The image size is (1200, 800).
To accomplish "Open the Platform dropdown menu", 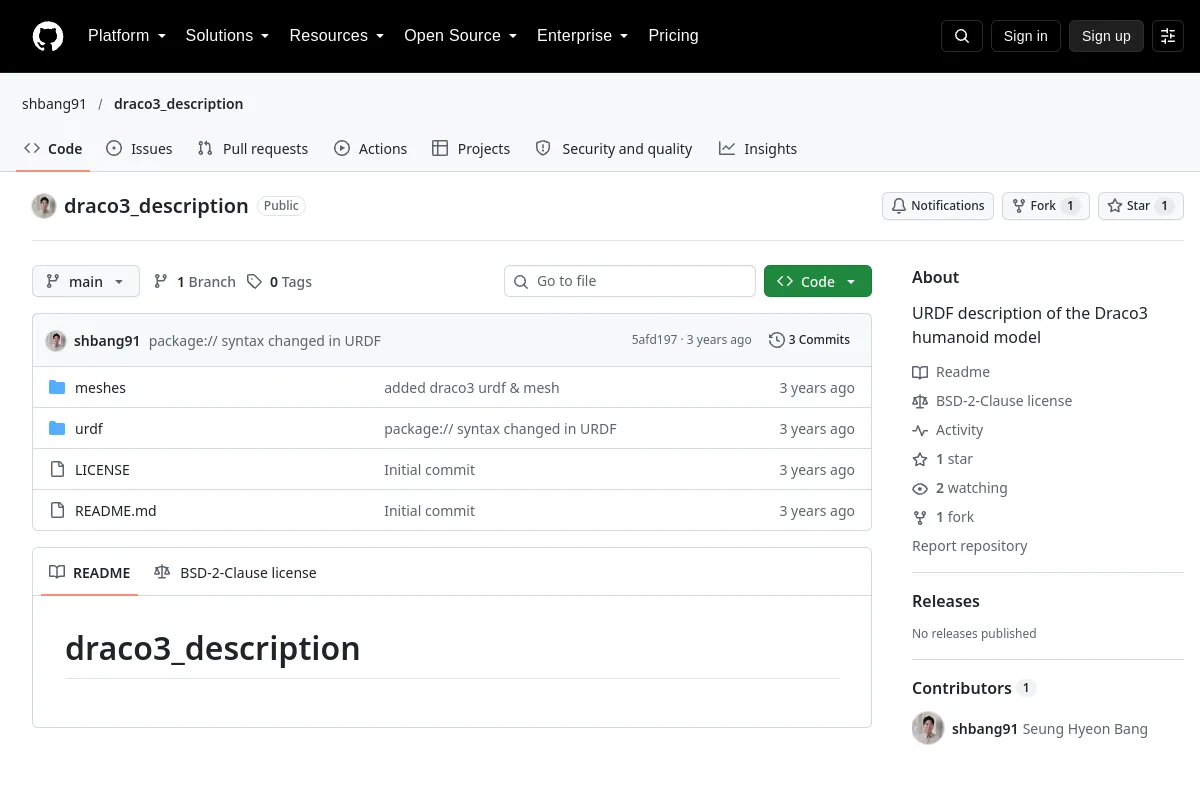I will tap(127, 36).
